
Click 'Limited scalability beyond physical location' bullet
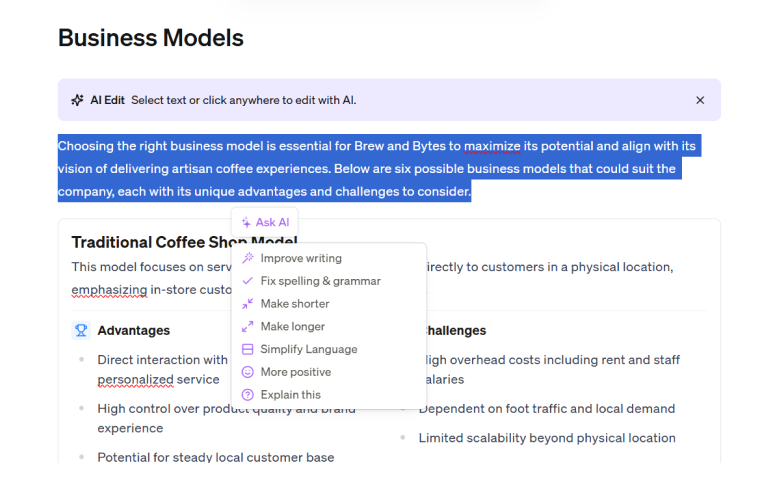[547, 438]
